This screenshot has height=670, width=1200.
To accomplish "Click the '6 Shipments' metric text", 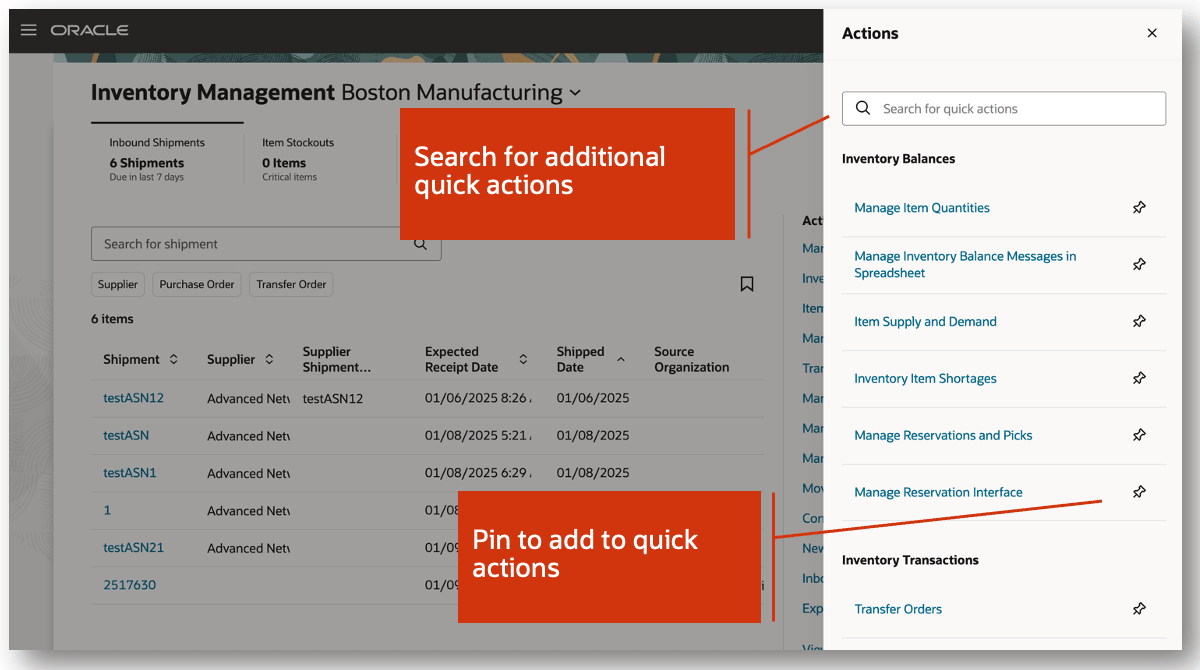I will click(147, 163).
